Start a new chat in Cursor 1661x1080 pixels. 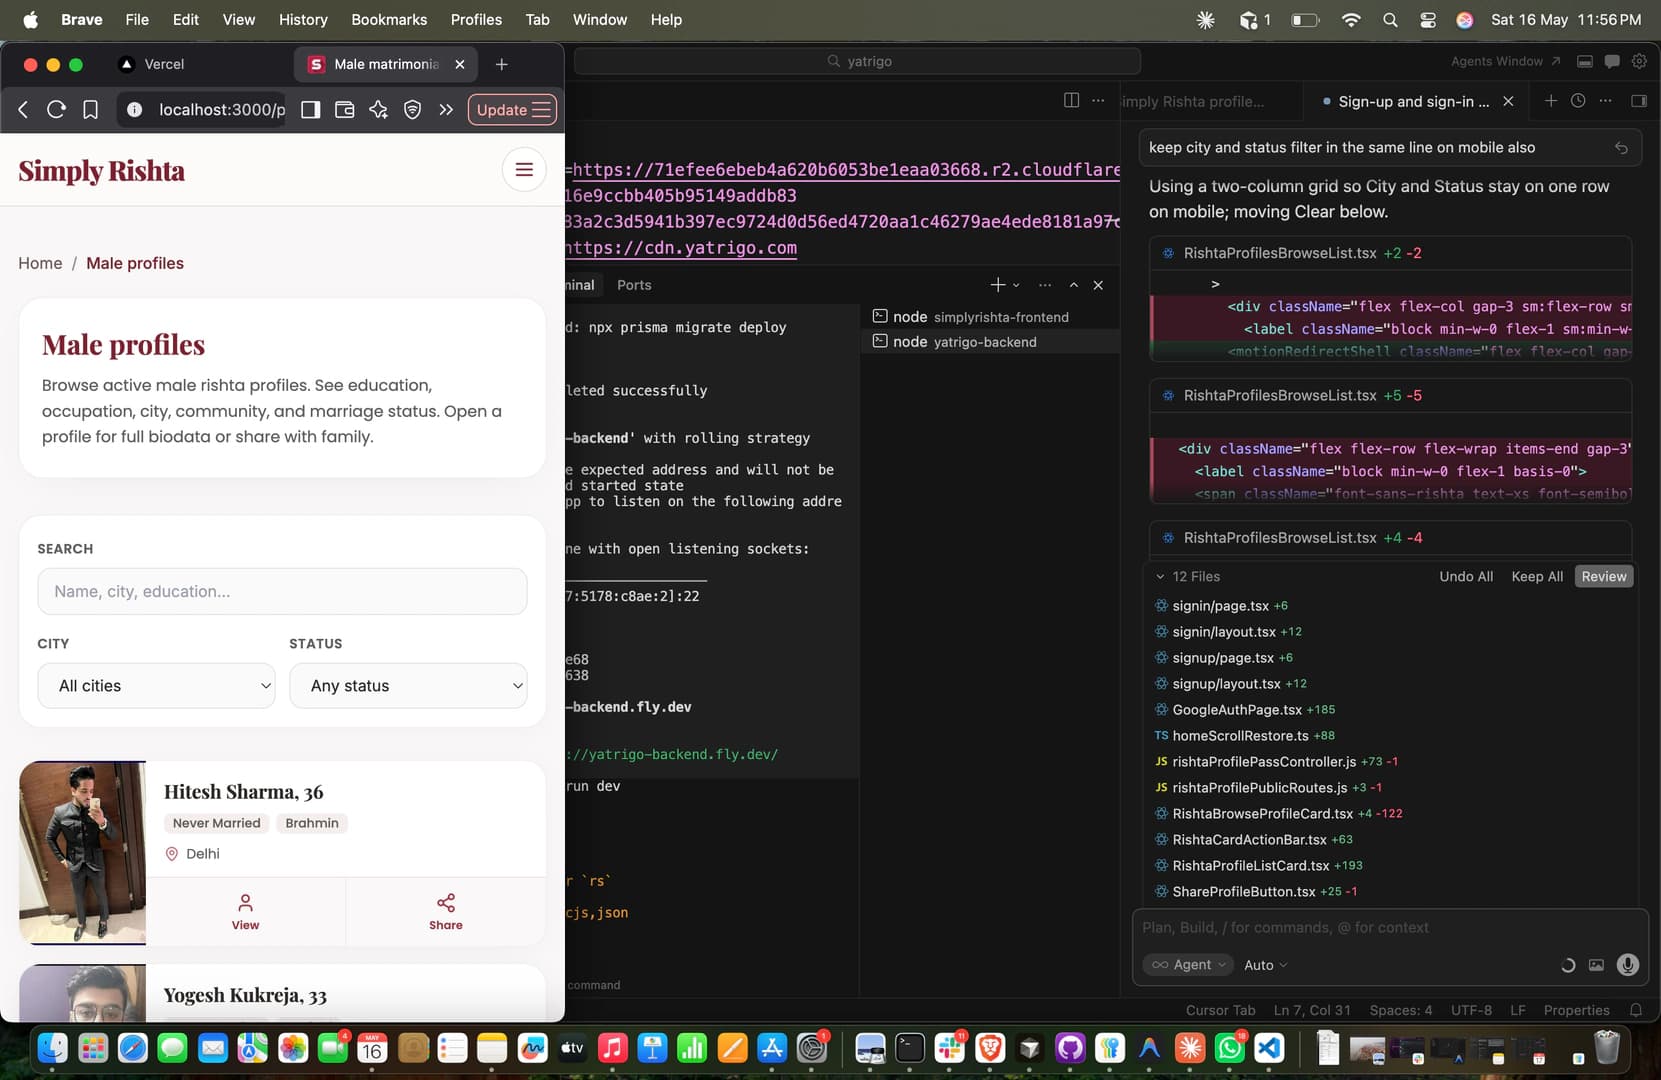(x=1551, y=101)
